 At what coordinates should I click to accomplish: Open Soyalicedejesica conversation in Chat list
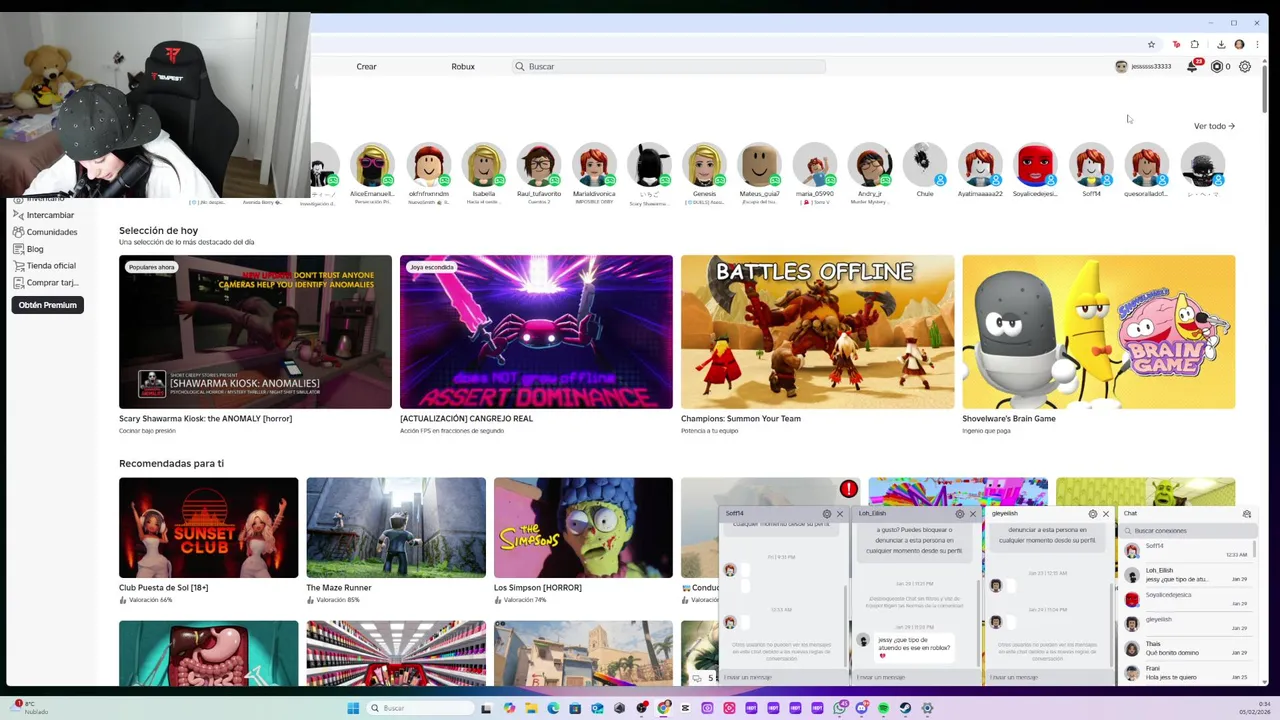tap(1186, 599)
